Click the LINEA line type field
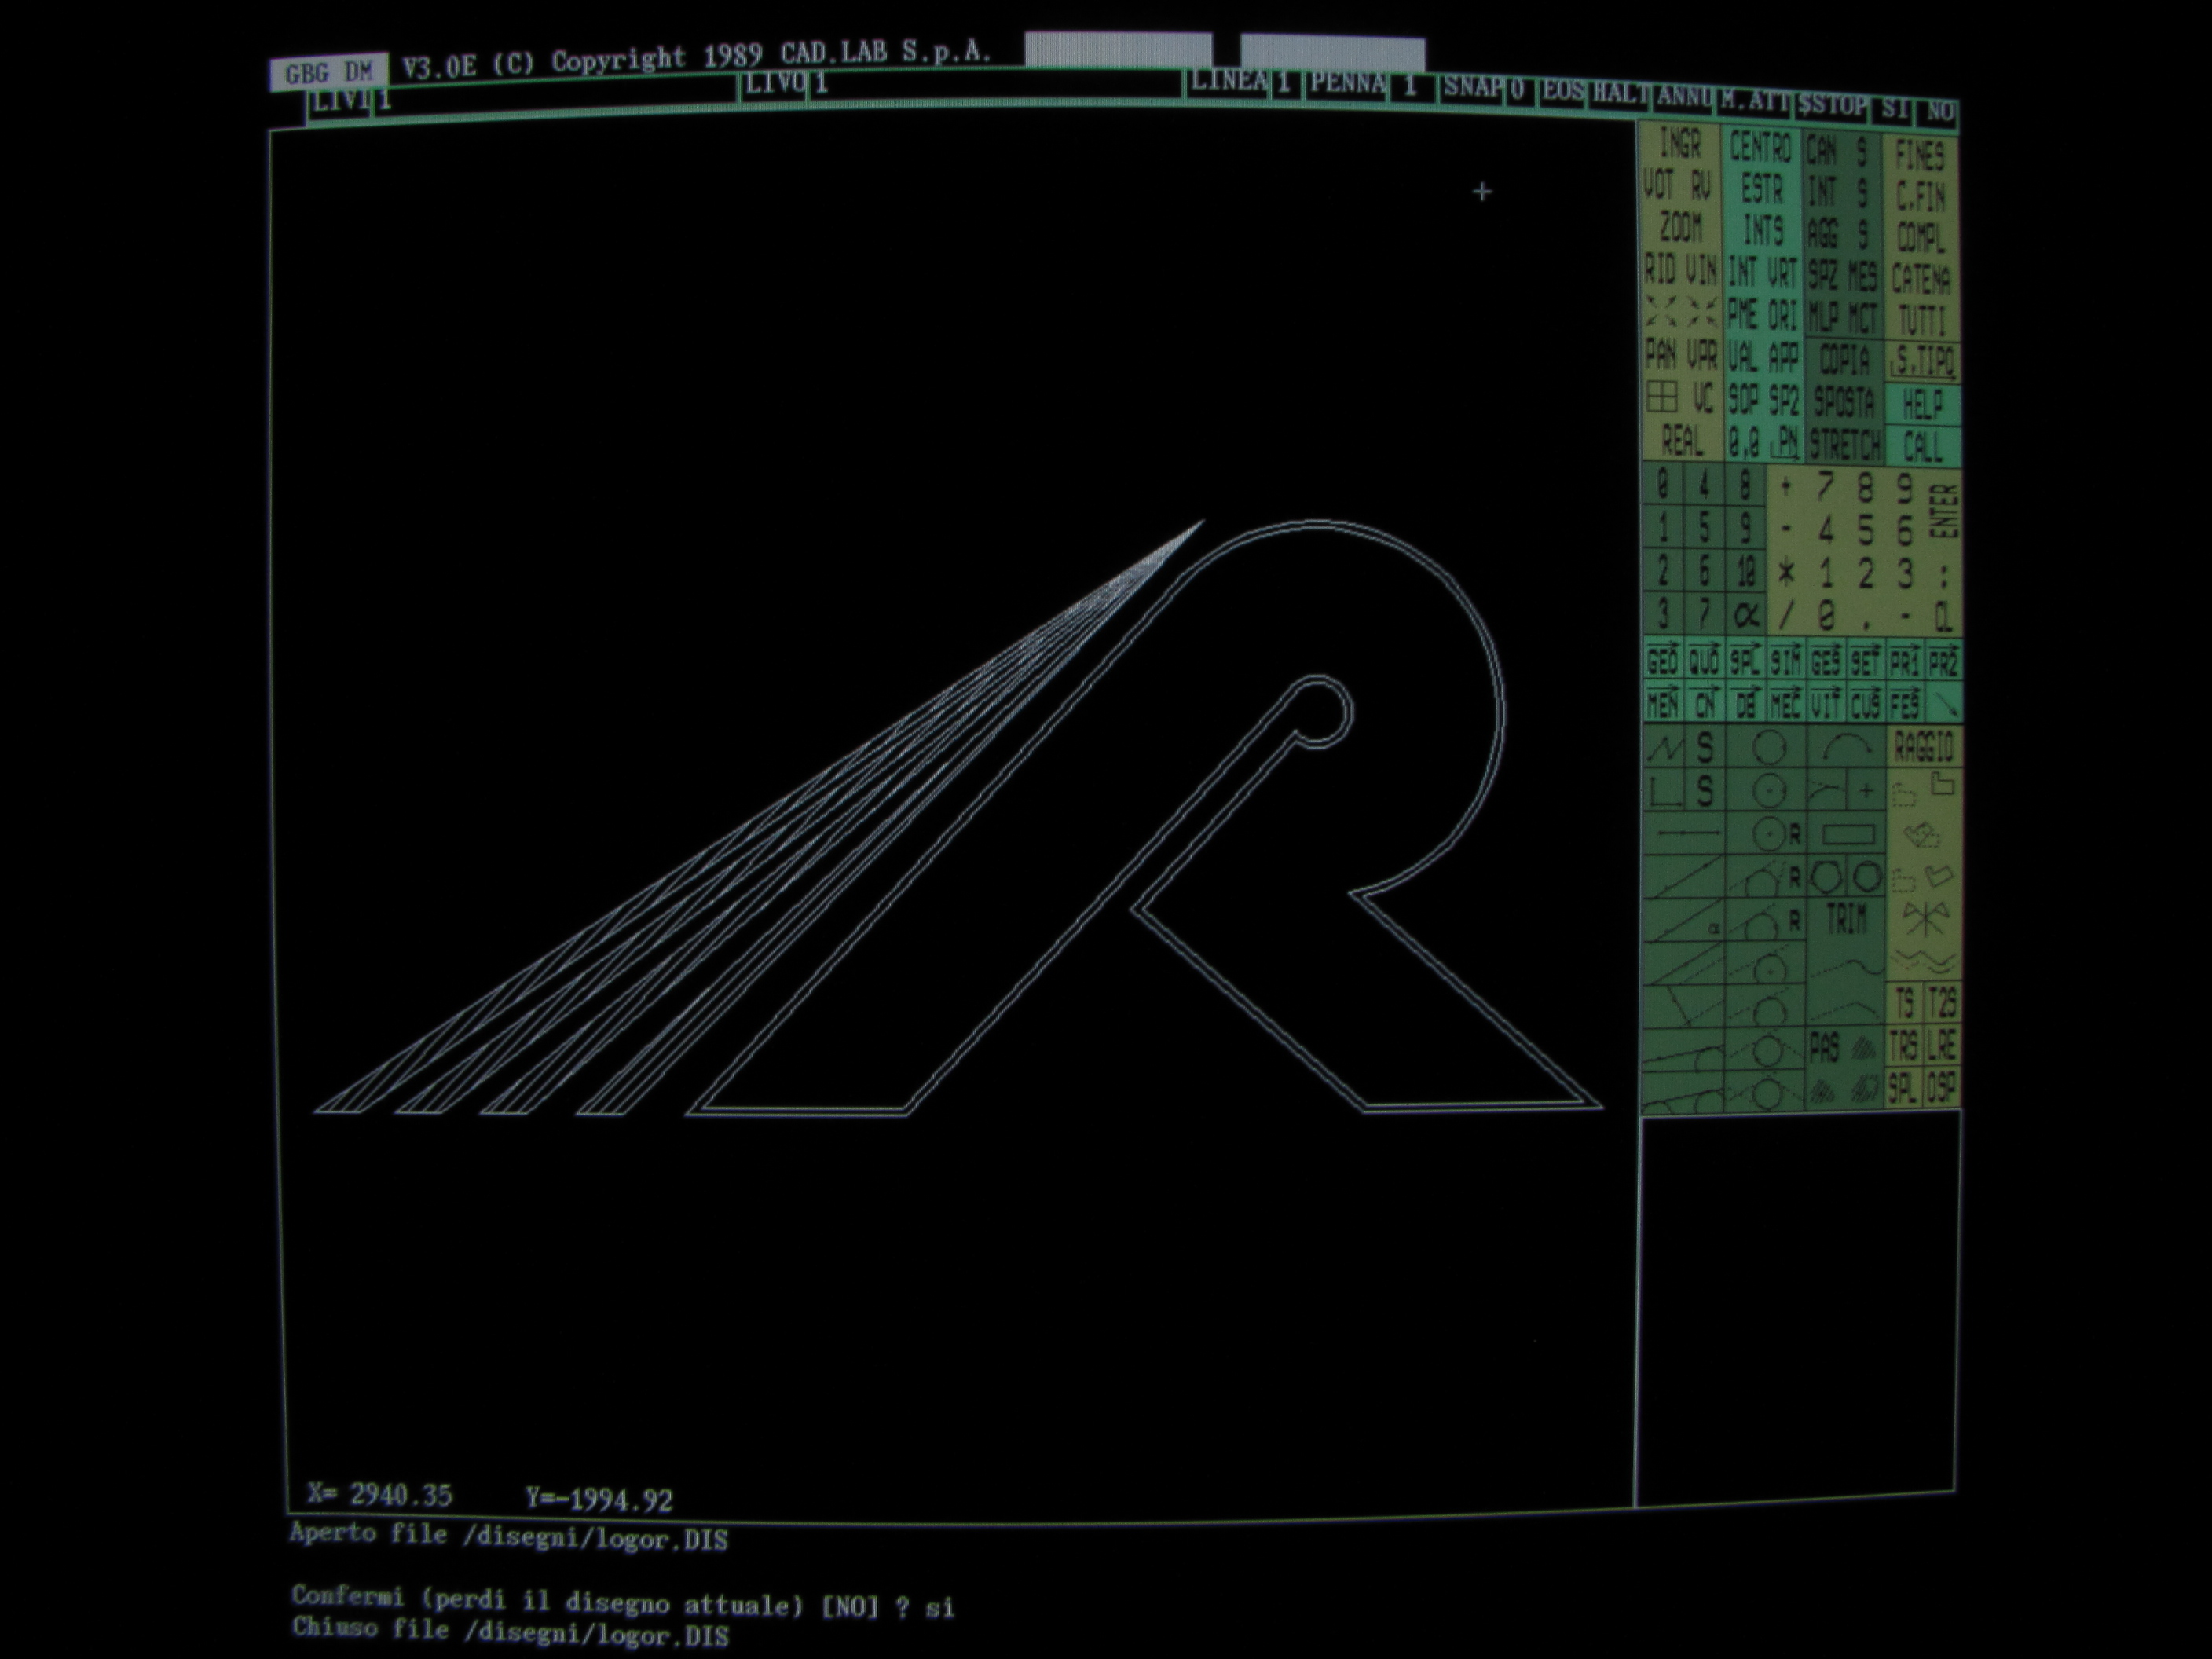The width and height of the screenshot is (2212, 1659). [1244, 84]
